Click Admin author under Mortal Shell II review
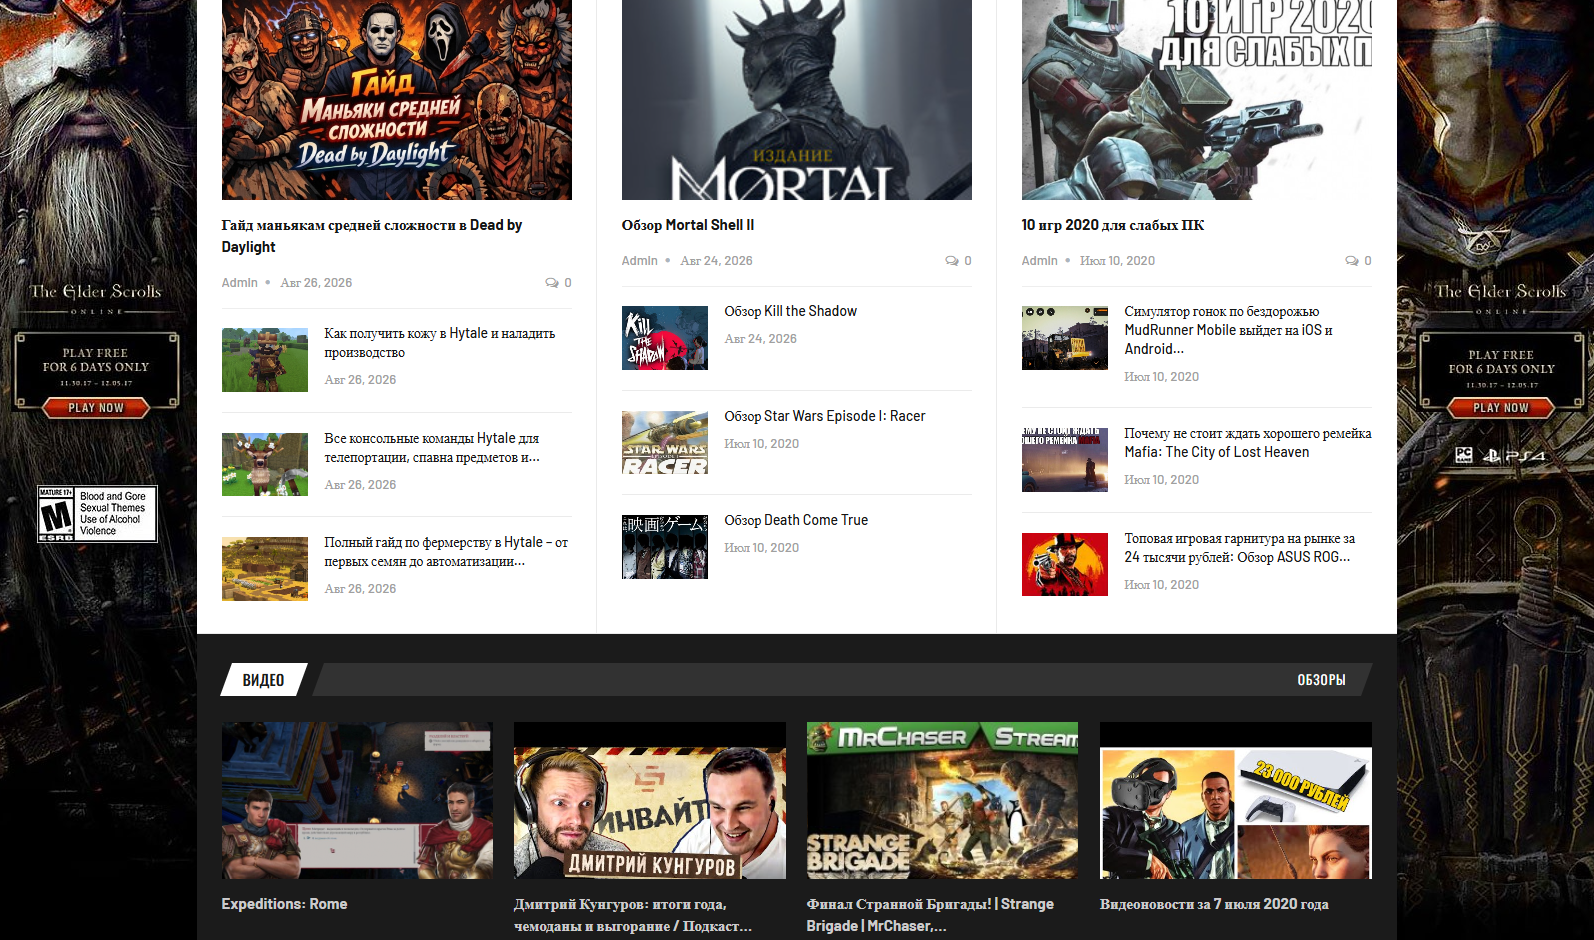This screenshot has height=940, width=1594. tap(640, 261)
